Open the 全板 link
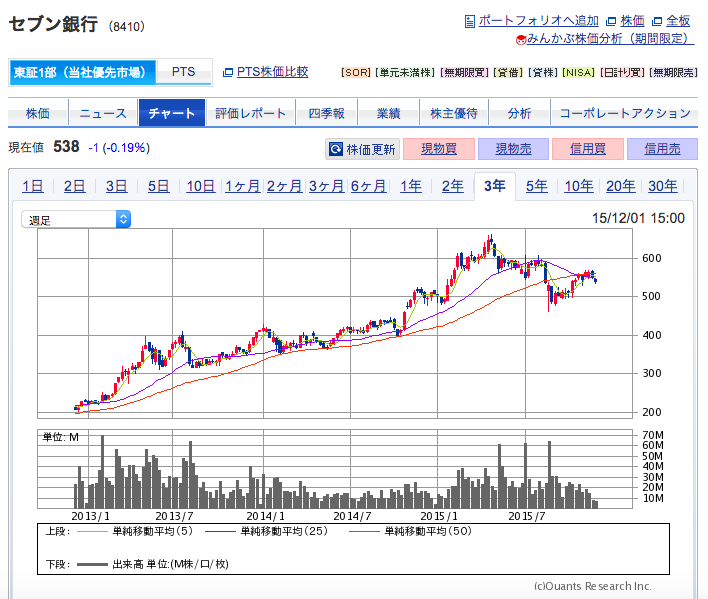The width and height of the screenshot is (708, 599). tap(678, 21)
